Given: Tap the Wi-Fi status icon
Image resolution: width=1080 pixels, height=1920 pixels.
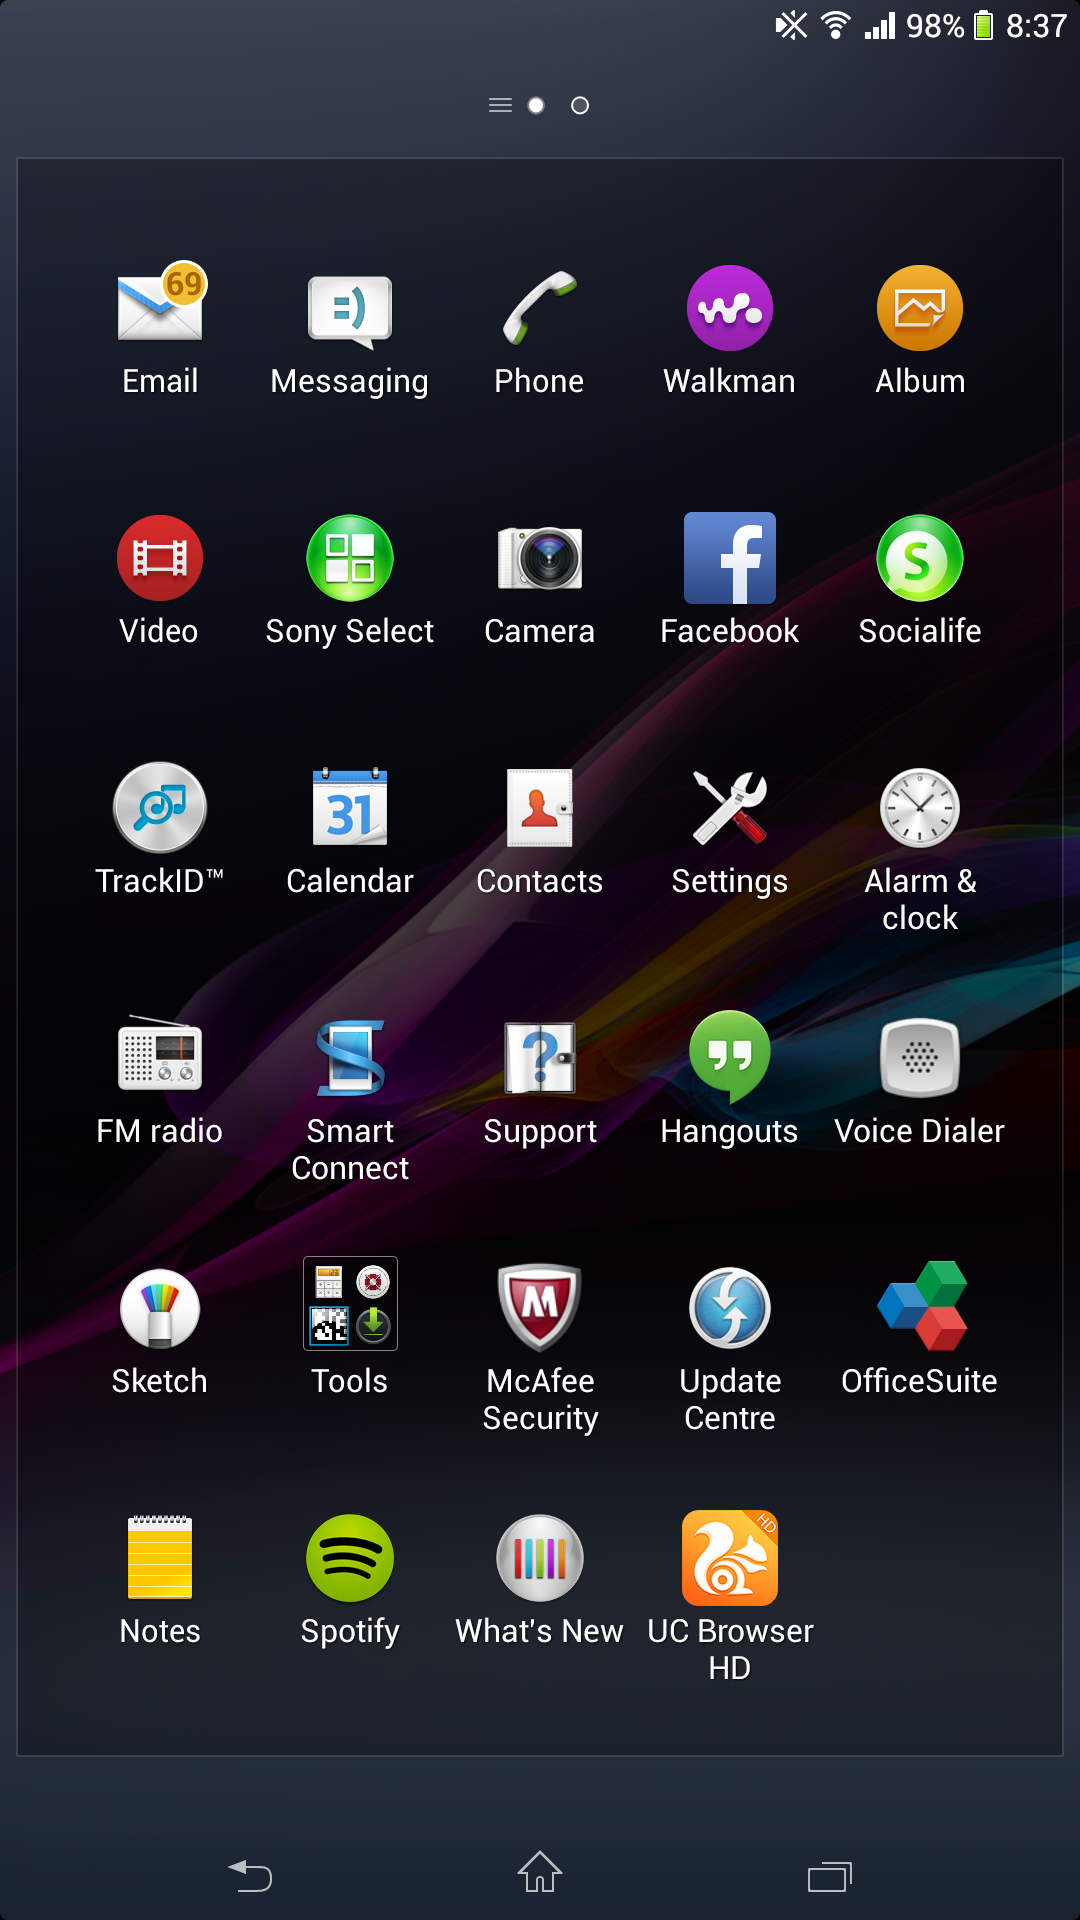Looking at the screenshot, I should coord(836,25).
